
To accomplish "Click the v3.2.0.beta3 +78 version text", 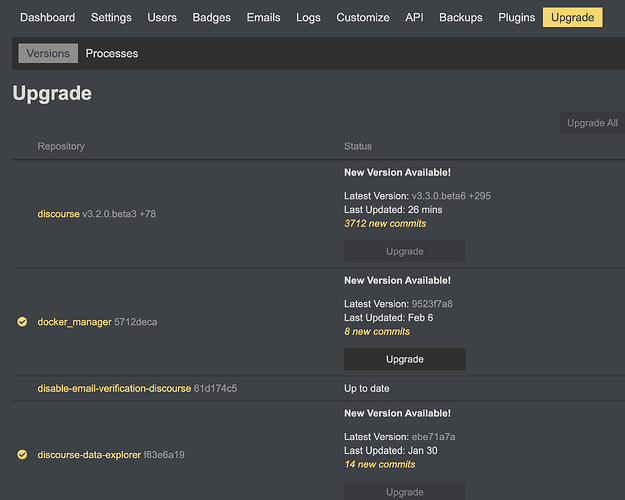I will pyautogui.click(x=119, y=214).
